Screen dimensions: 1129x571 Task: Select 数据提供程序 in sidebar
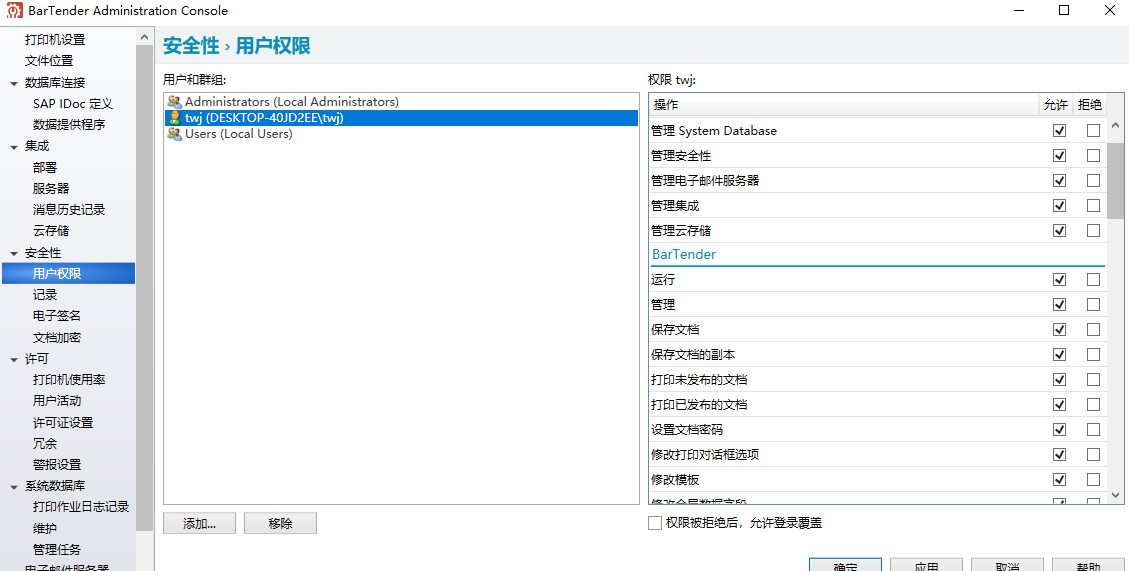tap(69, 125)
